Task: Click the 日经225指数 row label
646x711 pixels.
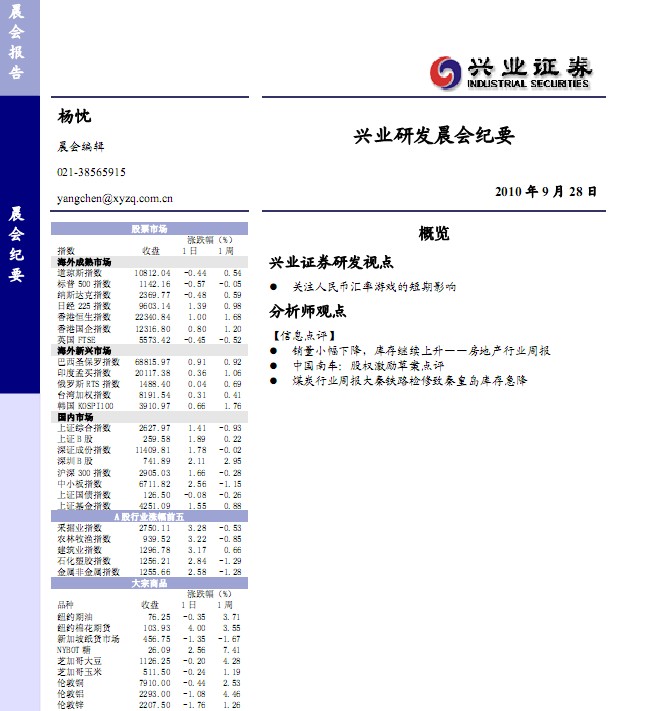Action: (84, 306)
